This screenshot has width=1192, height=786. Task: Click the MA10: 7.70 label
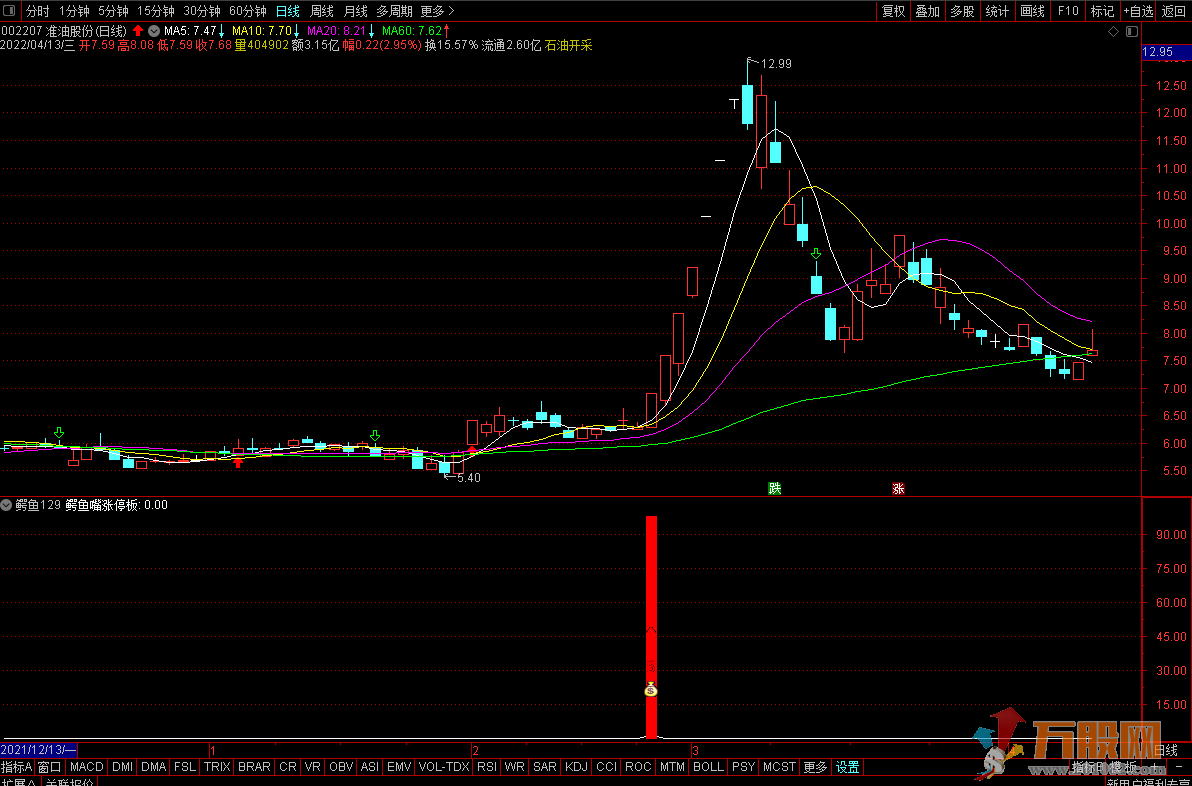(262, 31)
